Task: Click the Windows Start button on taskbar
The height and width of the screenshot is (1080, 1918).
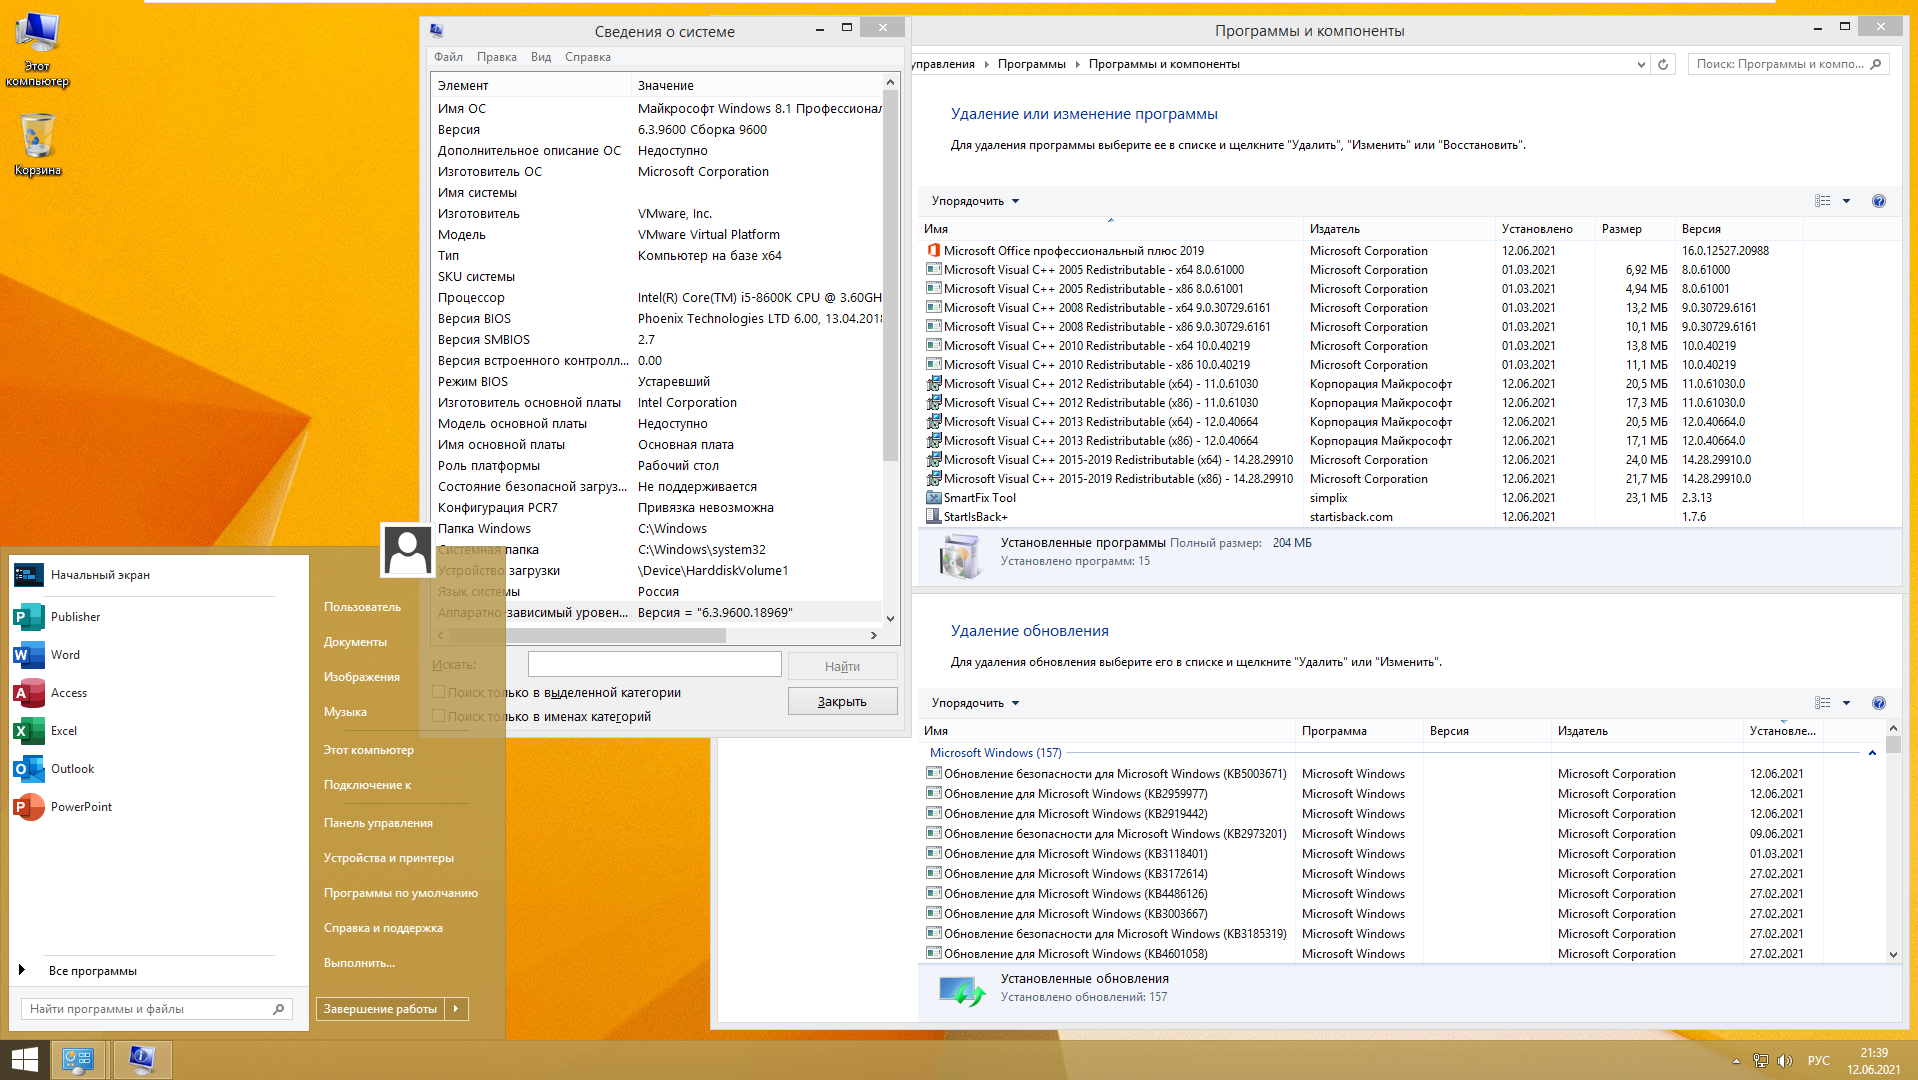Action: tap(24, 1059)
